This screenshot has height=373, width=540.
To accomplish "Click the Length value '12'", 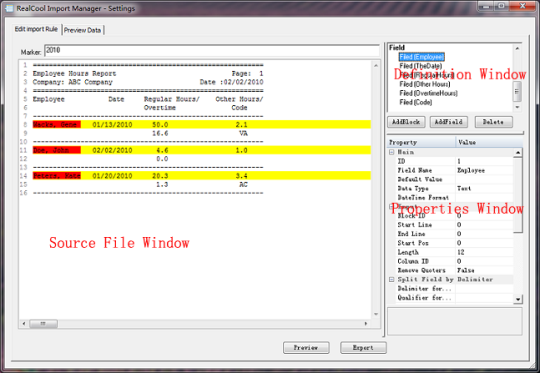I will point(460,252).
